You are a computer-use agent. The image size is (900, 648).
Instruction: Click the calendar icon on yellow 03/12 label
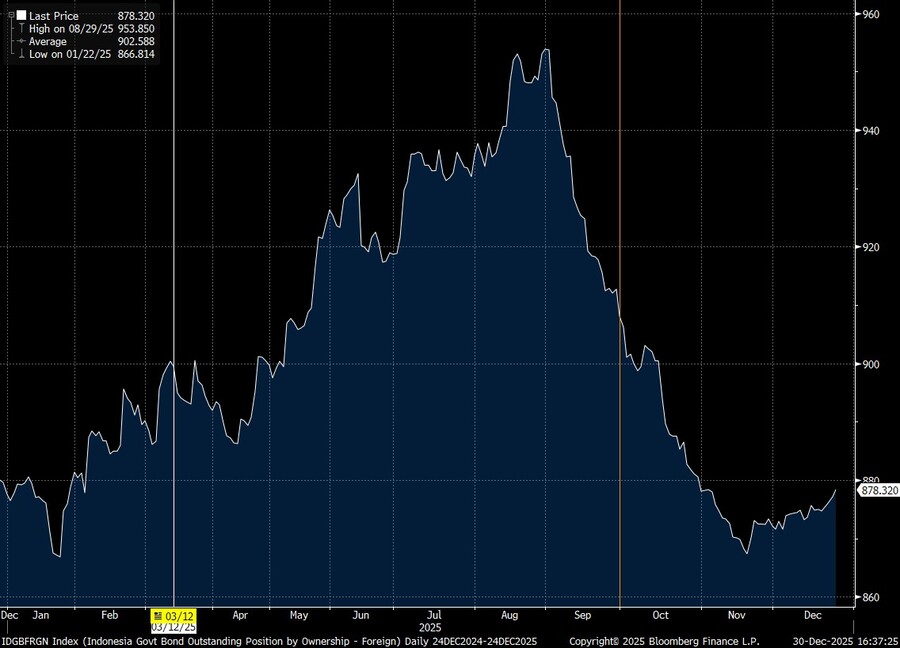(158, 615)
